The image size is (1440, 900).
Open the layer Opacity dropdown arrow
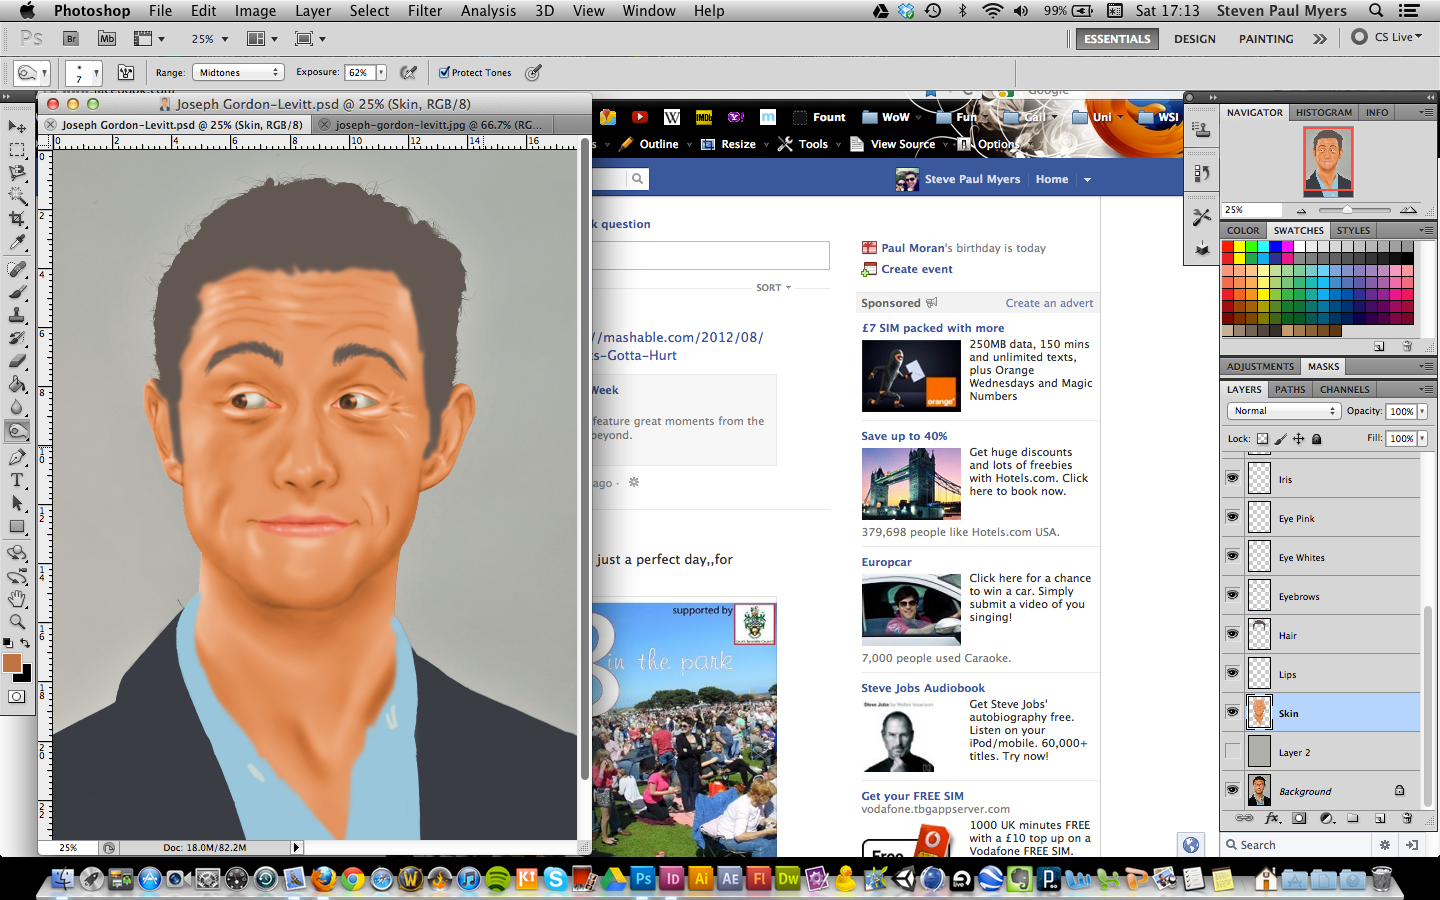point(1422,411)
